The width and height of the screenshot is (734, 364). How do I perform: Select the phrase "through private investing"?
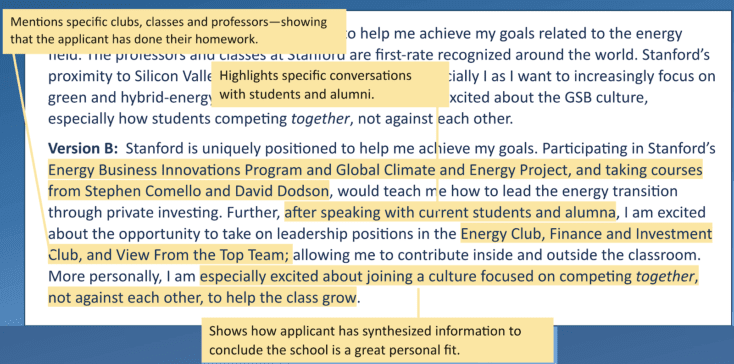[134, 213]
